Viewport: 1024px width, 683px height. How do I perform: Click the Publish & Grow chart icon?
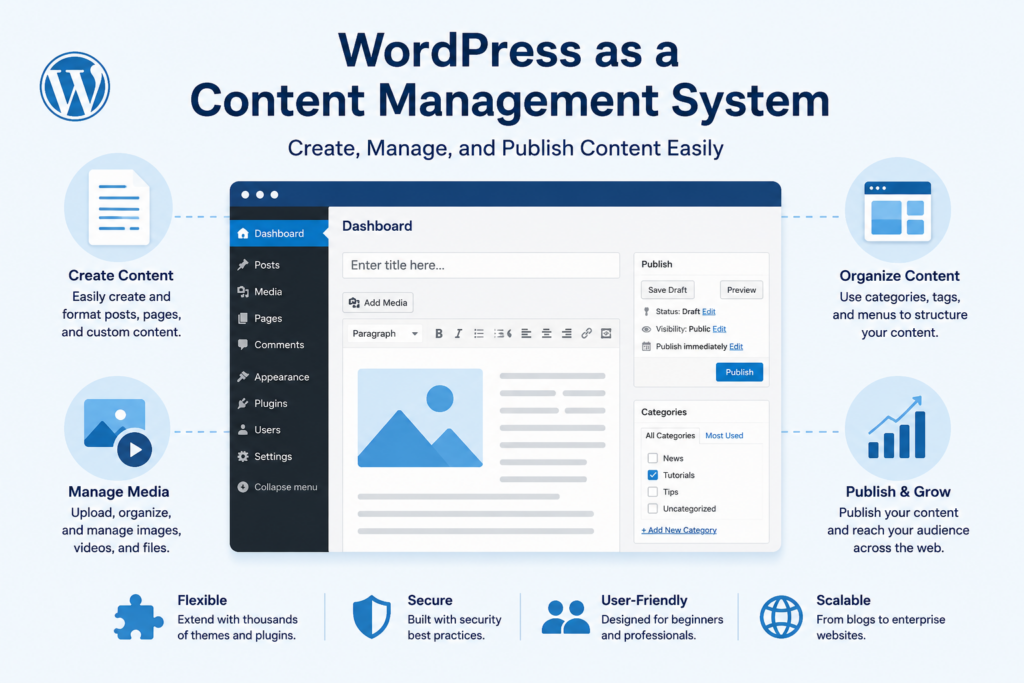click(897, 428)
